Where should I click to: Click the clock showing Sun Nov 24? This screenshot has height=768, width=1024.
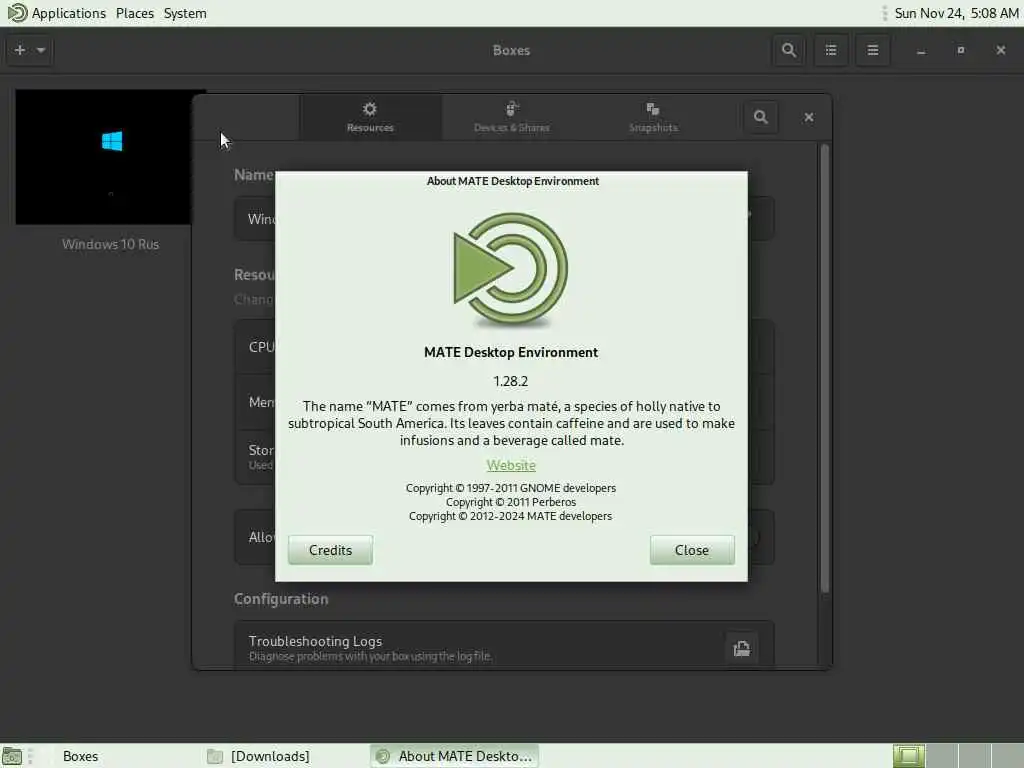(956, 13)
